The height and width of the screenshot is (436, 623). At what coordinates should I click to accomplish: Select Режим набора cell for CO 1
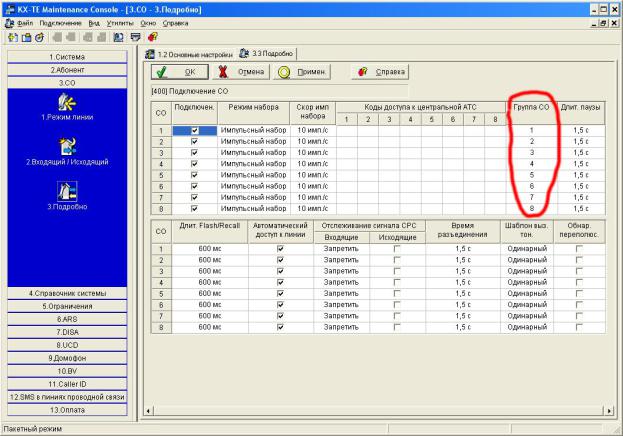253,130
